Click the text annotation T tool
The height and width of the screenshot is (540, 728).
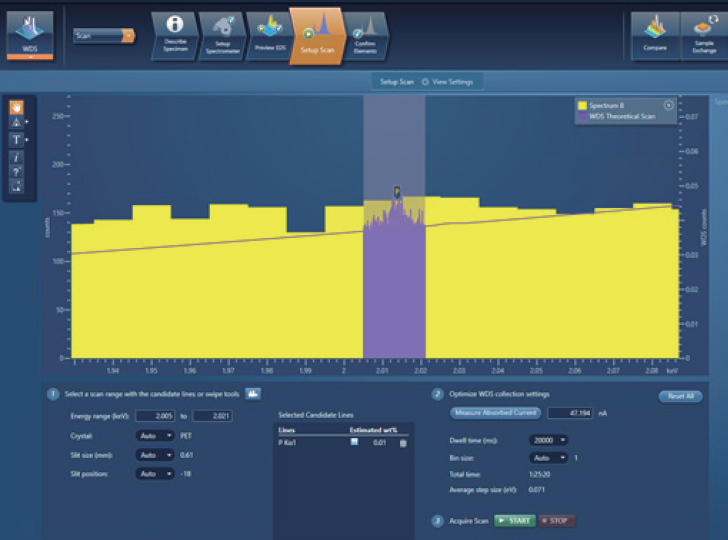click(x=17, y=139)
